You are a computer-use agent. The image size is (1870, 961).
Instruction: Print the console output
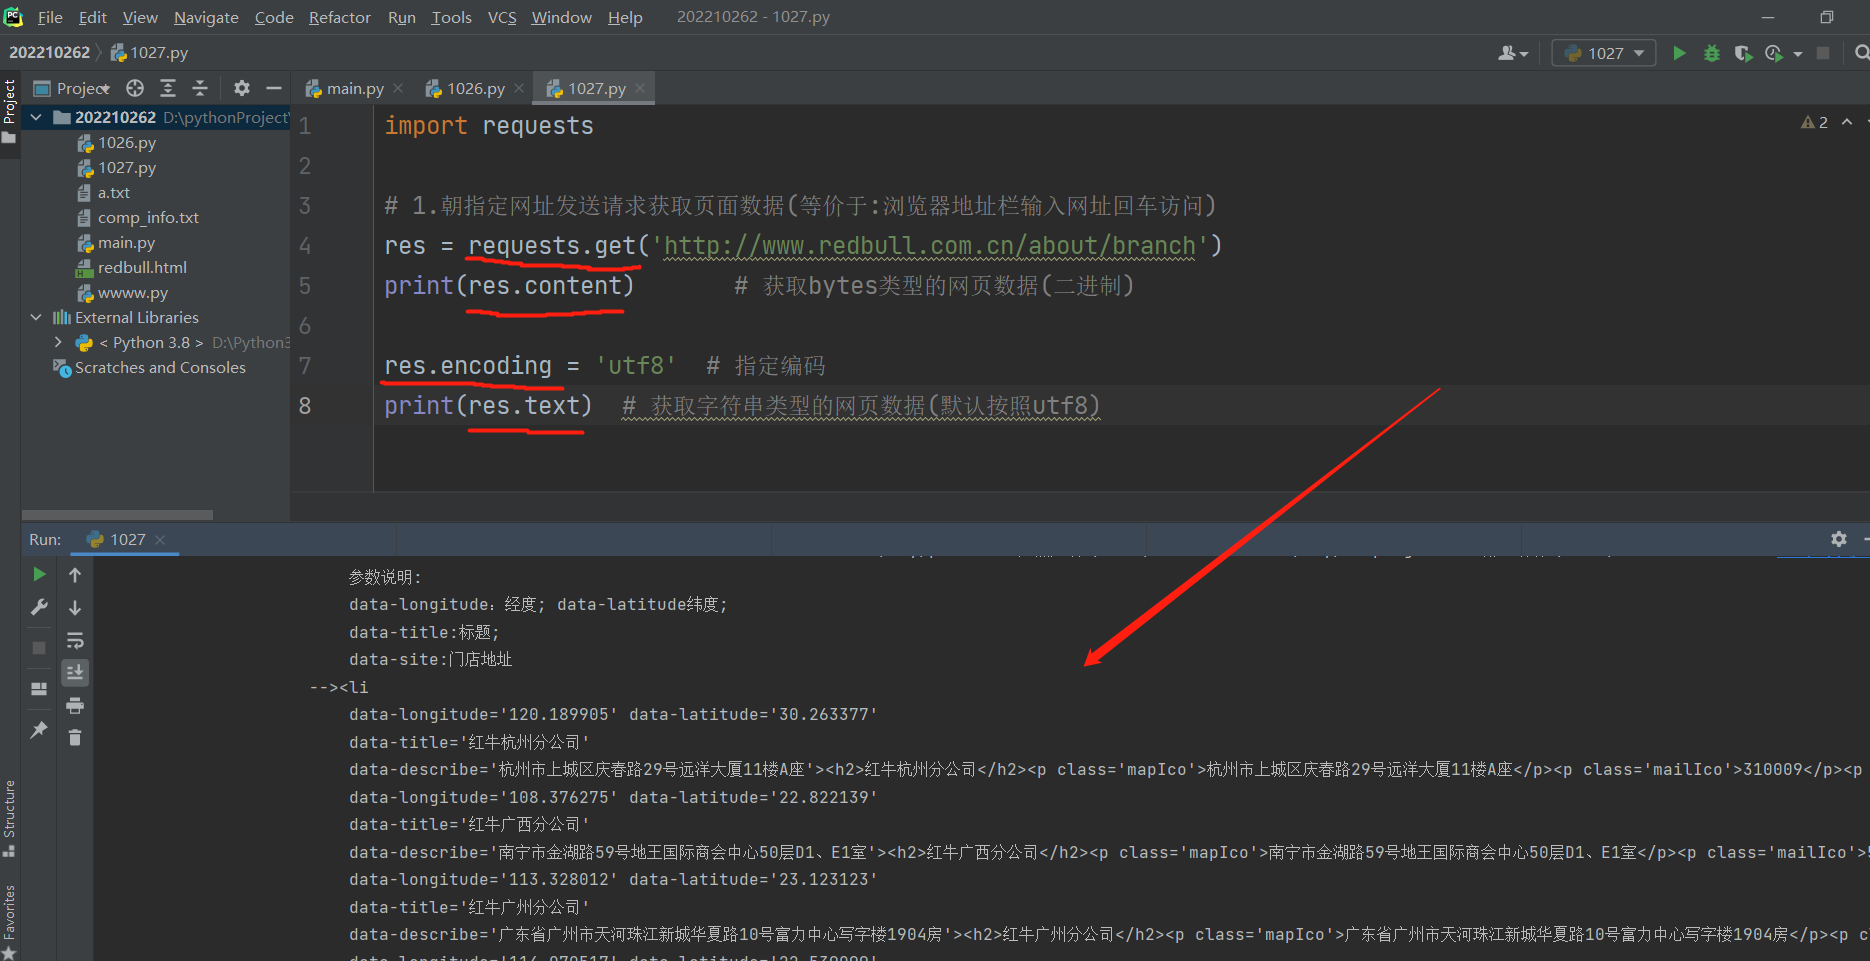(75, 706)
